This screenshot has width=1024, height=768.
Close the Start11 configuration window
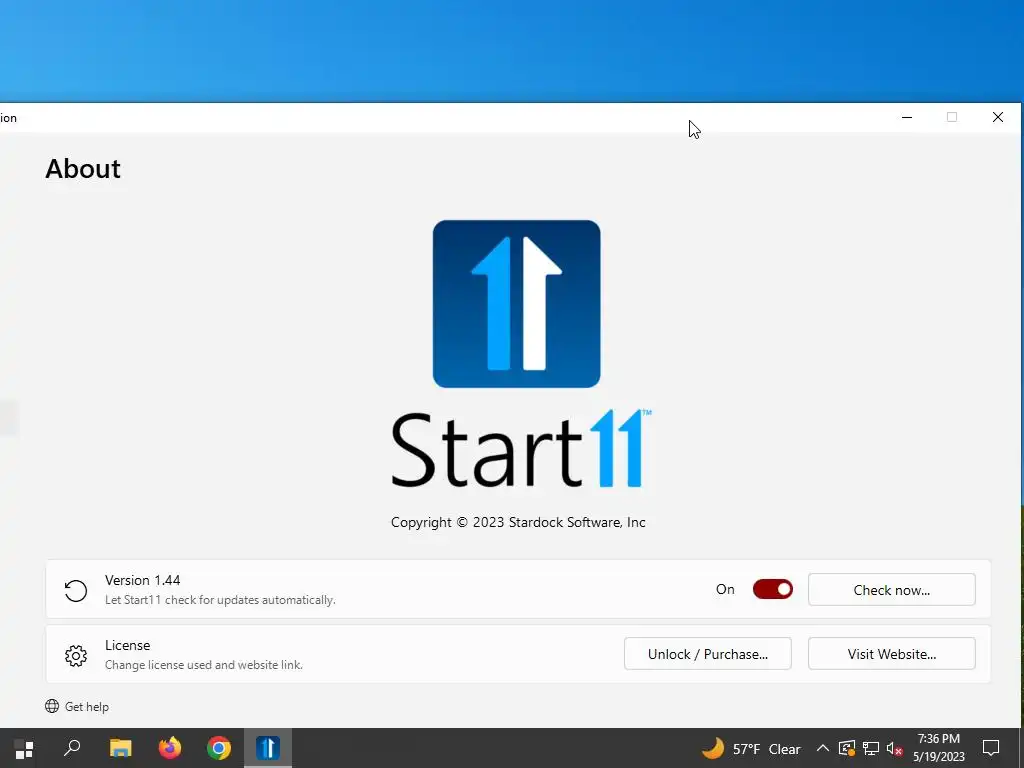997,117
